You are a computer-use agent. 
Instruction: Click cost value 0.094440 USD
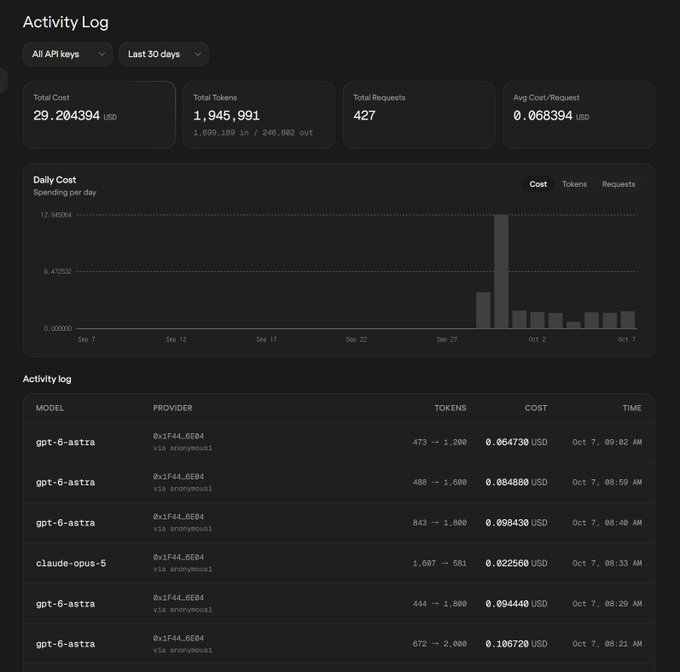pos(516,603)
